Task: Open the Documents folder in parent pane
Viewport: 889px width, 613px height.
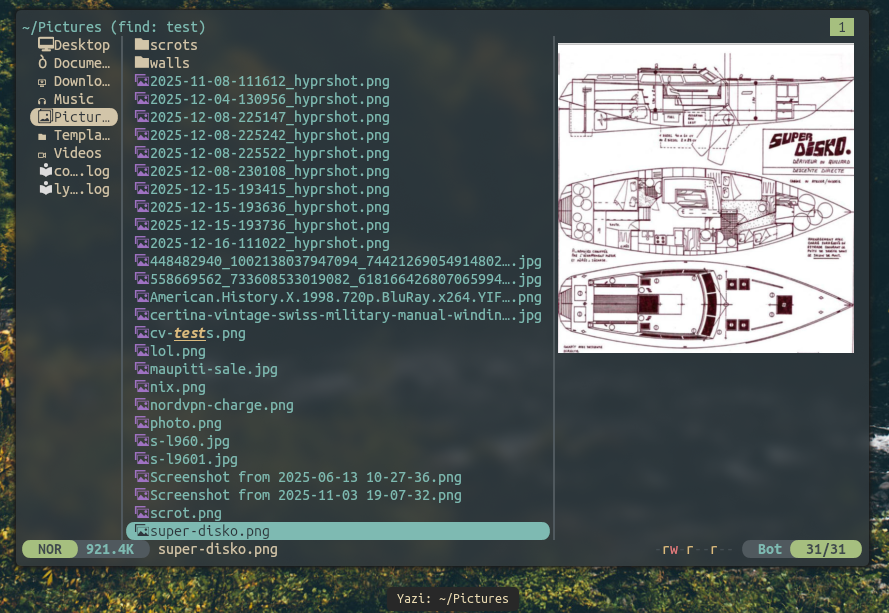Action: [x=81, y=63]
